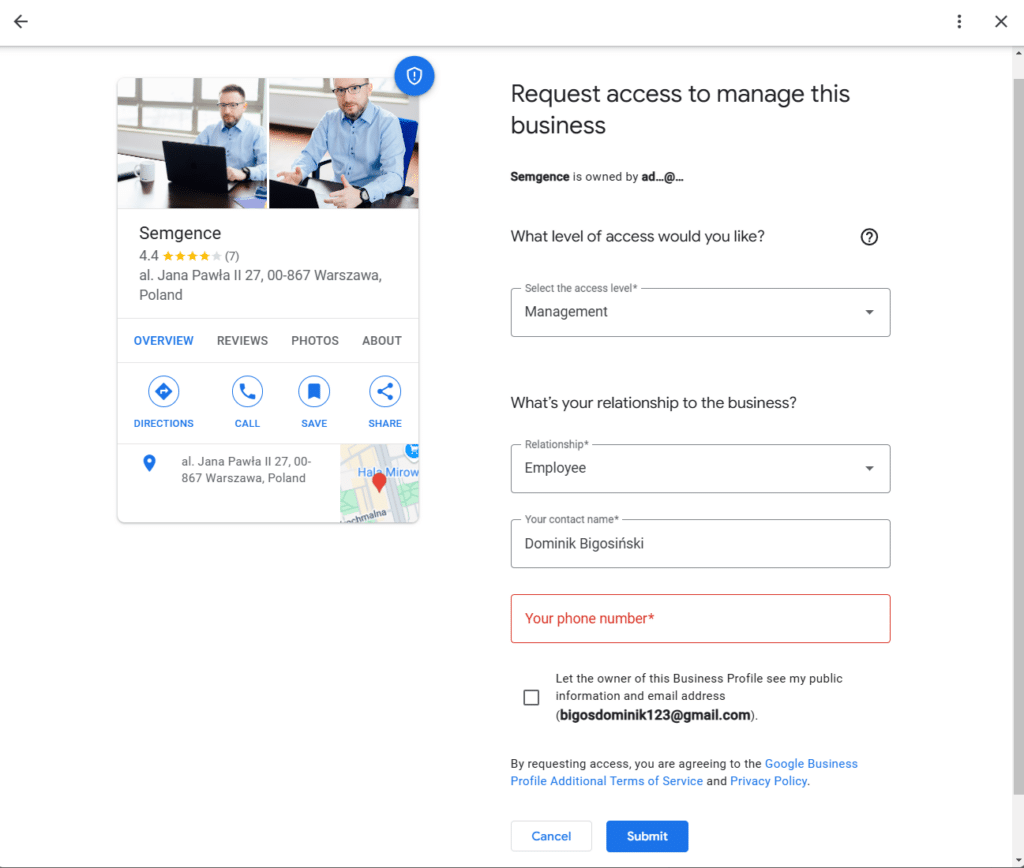Click the Cancel button
This screenshot has width=1024, height=868.
pyautogui.click(x=551, y=836)
